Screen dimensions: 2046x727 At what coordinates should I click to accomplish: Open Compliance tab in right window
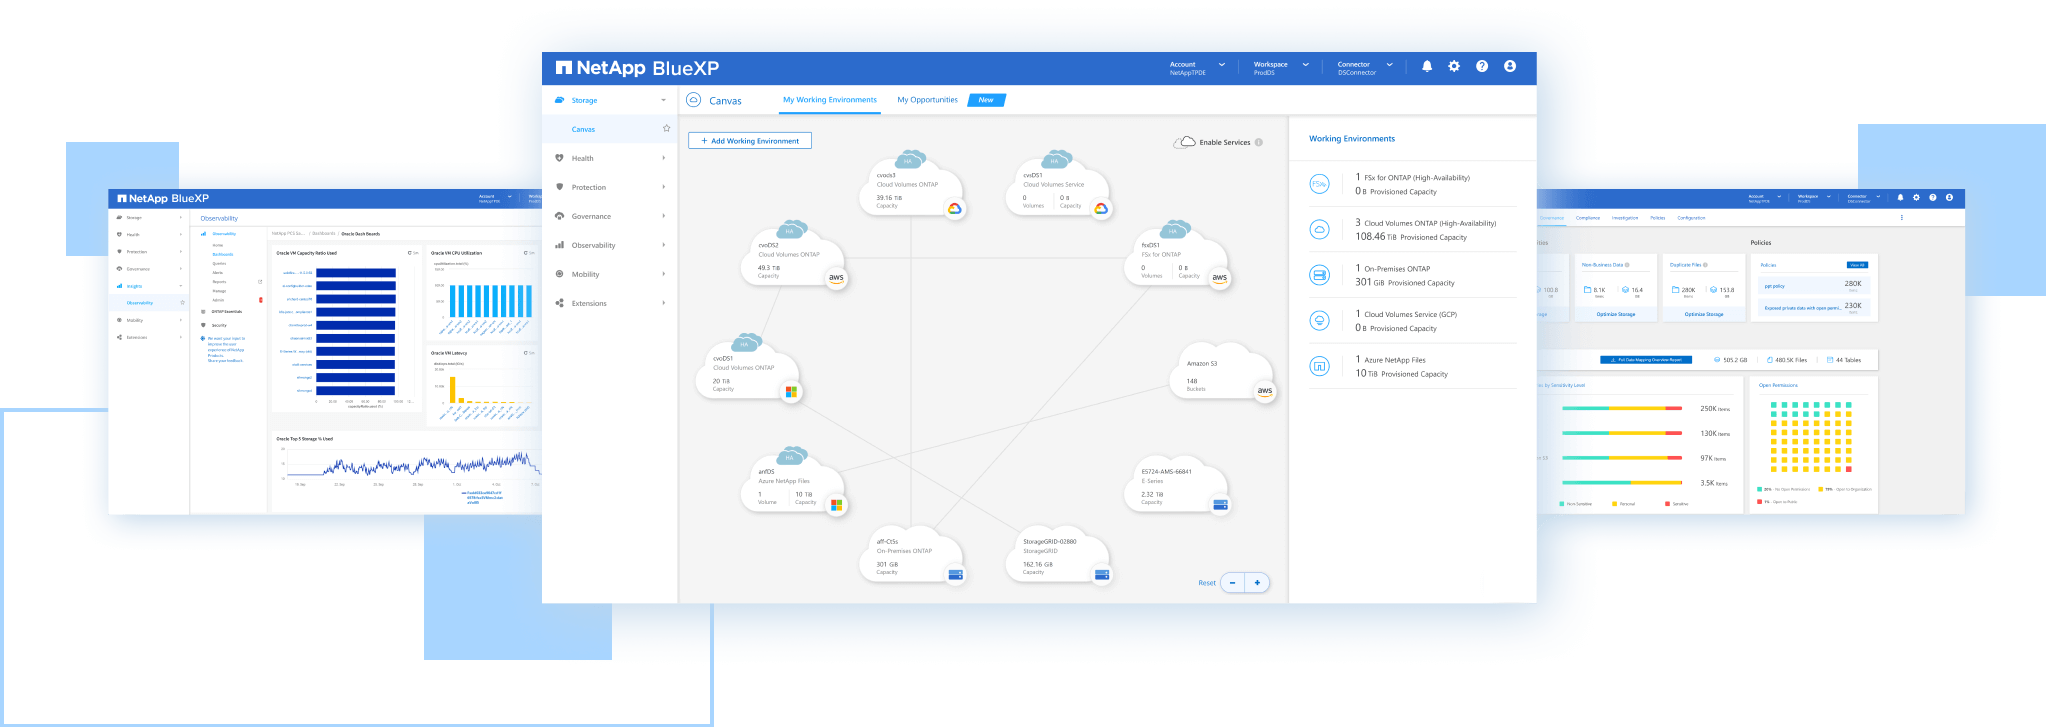1588,217
